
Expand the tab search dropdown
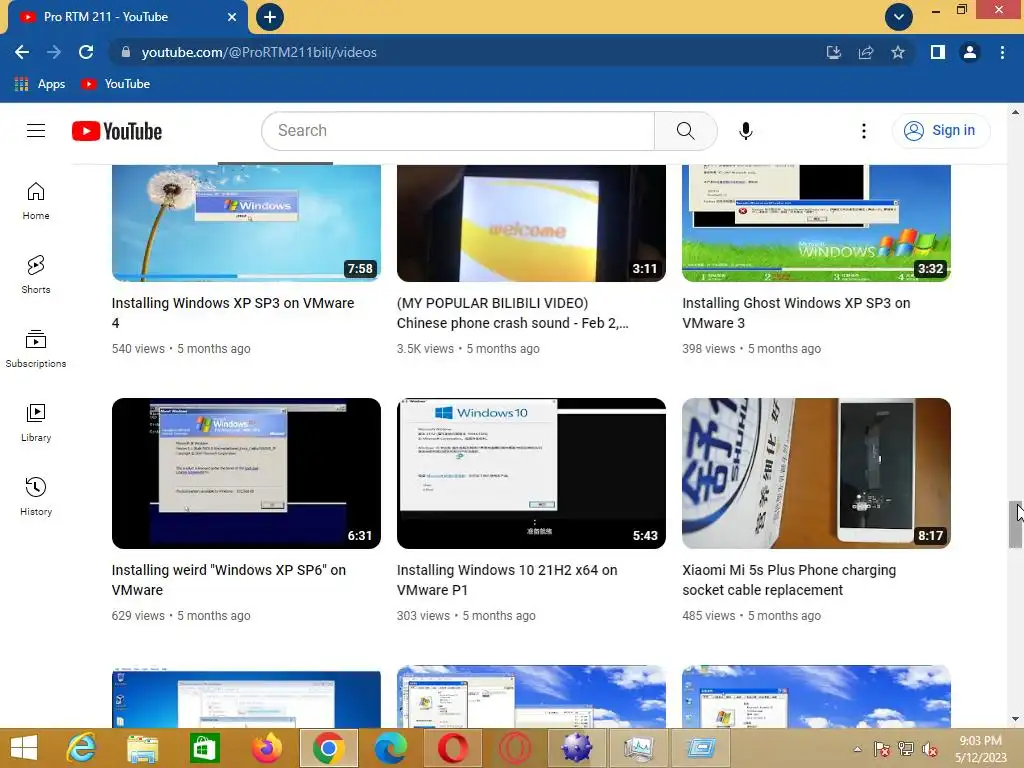click(x=899, y=17)
